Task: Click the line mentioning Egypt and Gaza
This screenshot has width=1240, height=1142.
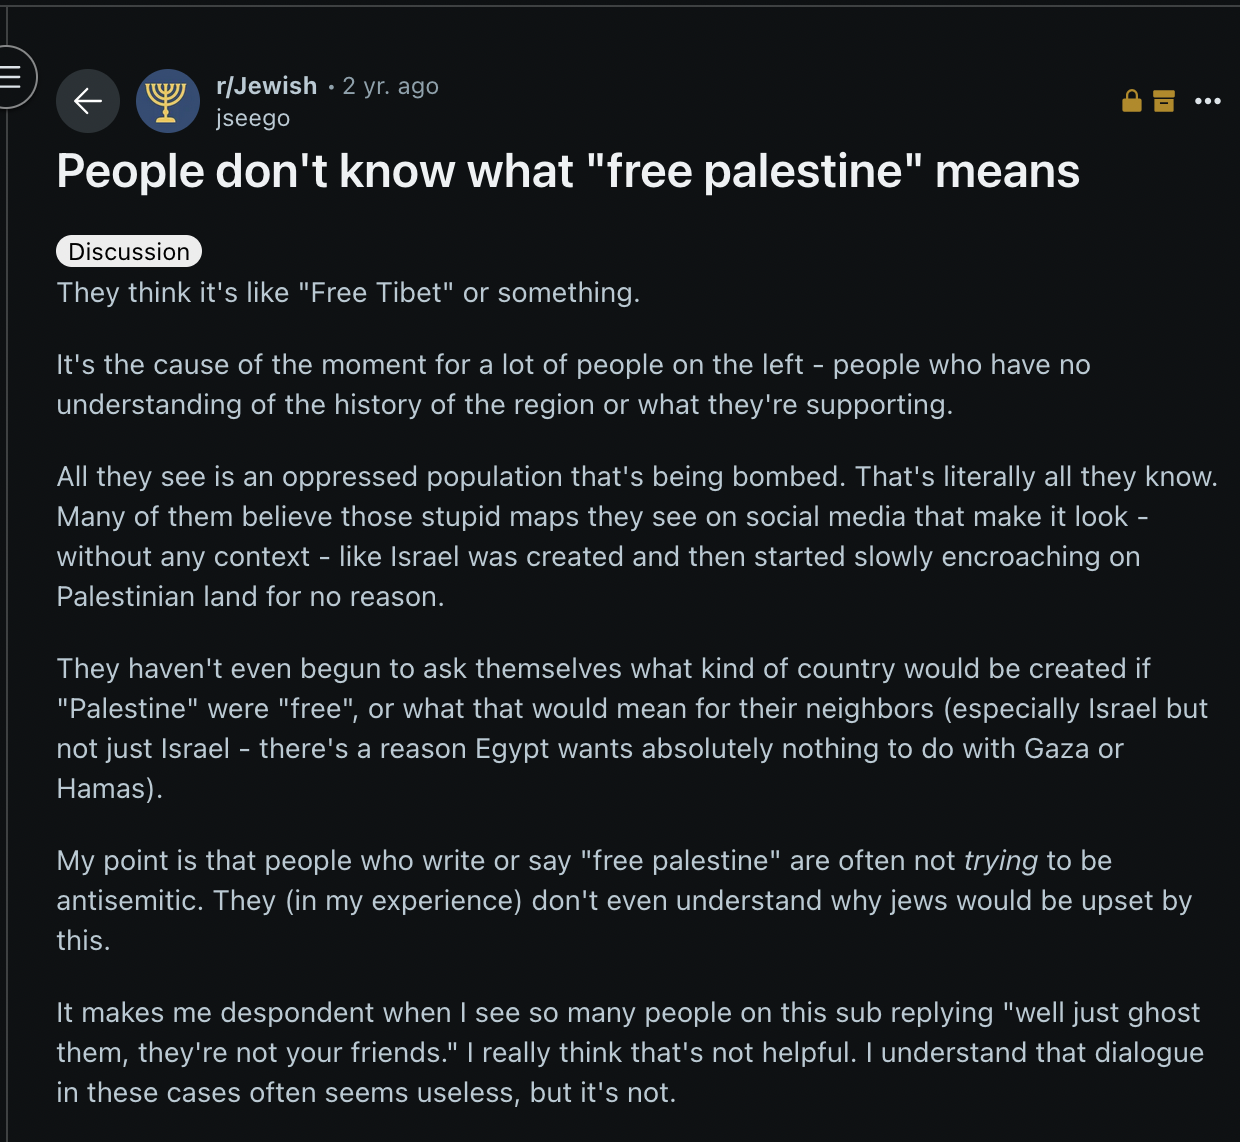Action: coord(590,749)
